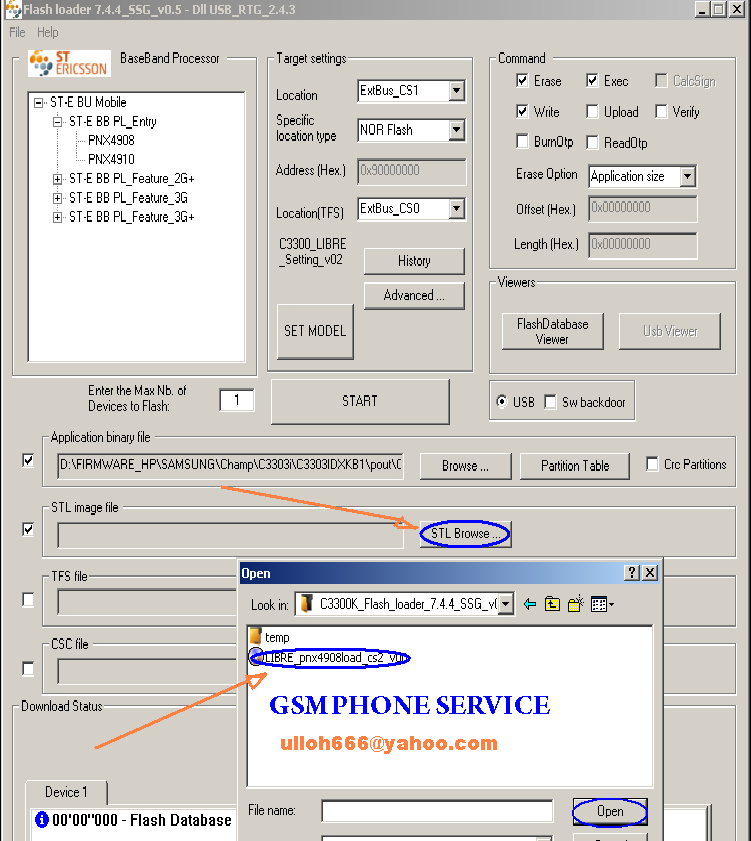Image resolution: width=751 pixels, height=841 pixels.
Task: Click the ST Ericsson logo
Action: [70, 63]
